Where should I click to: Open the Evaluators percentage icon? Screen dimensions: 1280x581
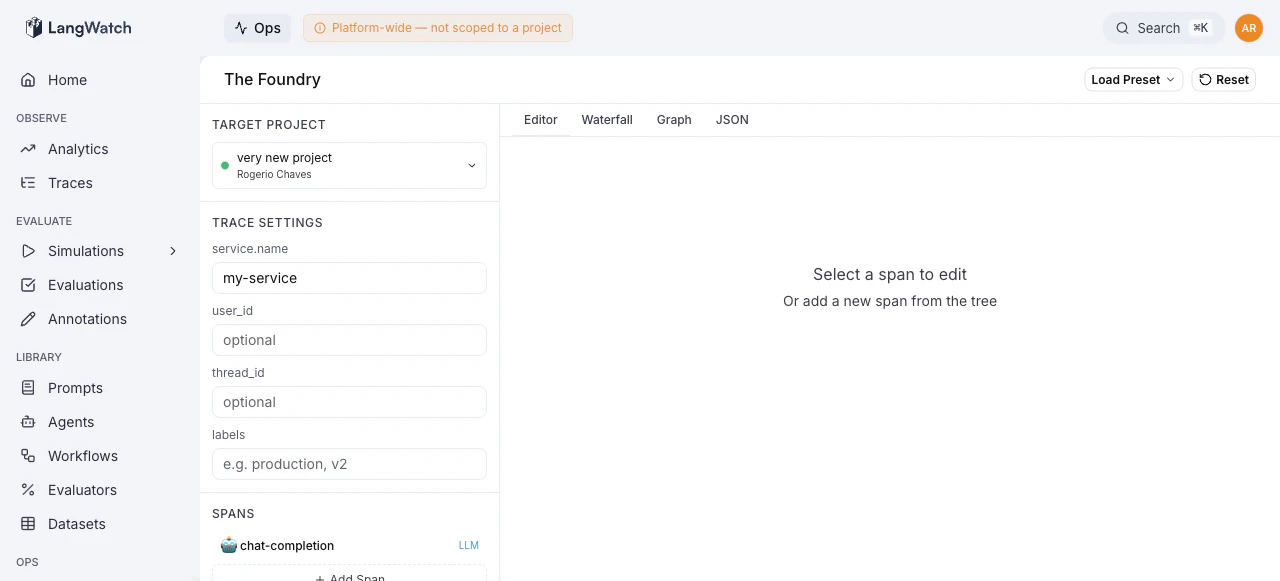tap(29, 490)
